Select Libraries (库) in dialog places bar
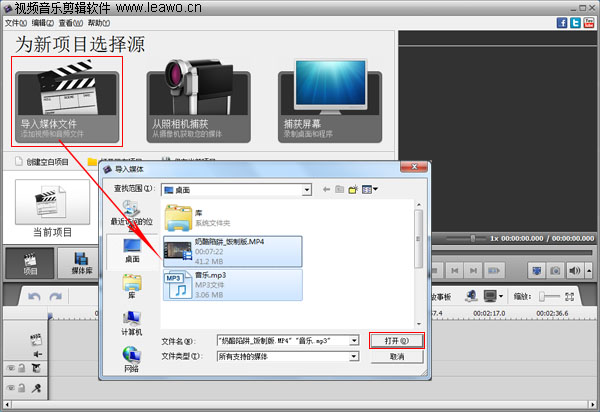This screenshot has width=600, height=412. [x=132, y=286]
